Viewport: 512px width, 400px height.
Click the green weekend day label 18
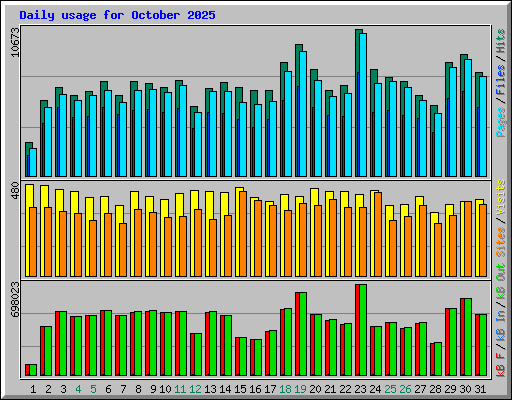point(285,389)
